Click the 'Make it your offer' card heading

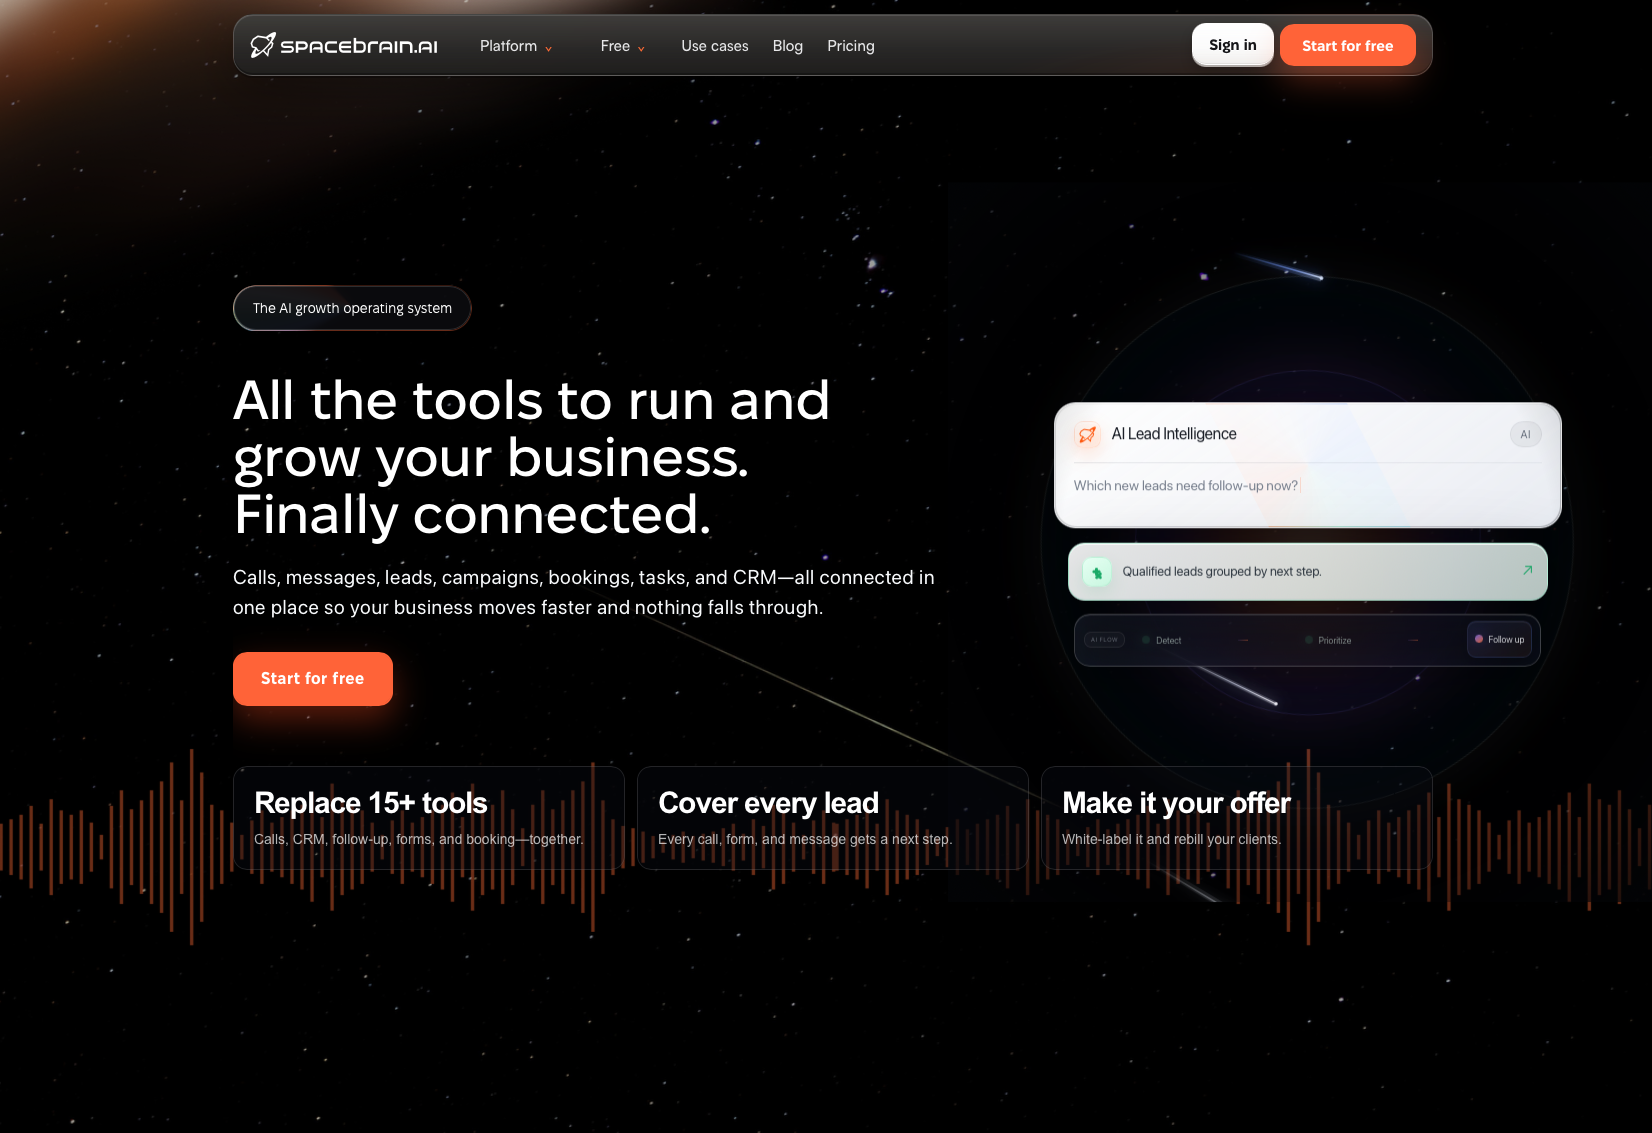point(1176,803)
